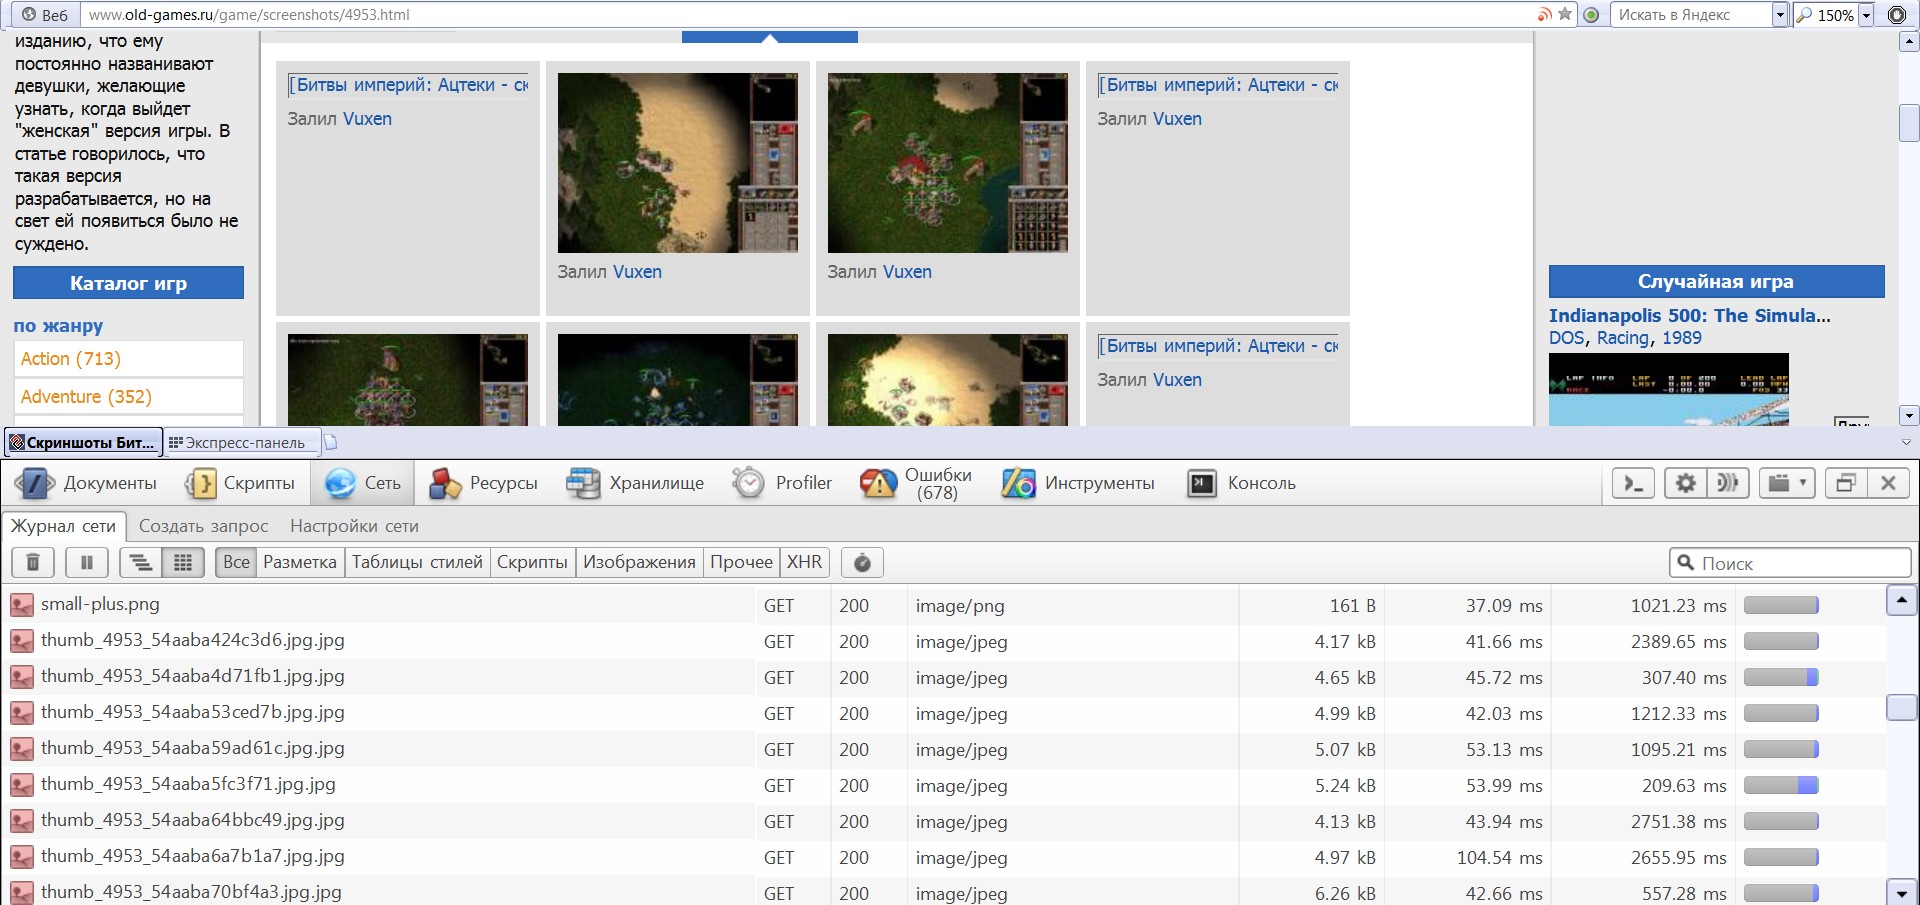Open the Profiler panel
The height and width of the screenshot is (905, 1920).
782,483
